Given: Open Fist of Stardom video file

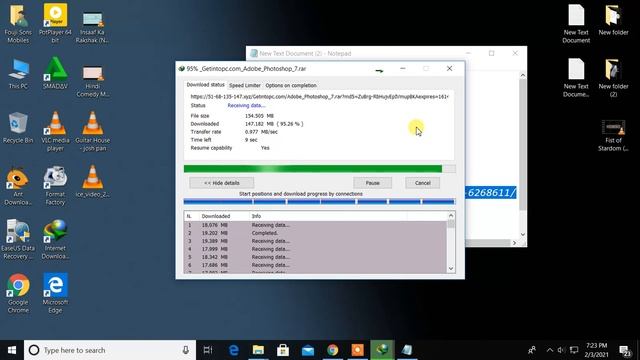Looking at the screenshot, I should (x=613, y=136).
